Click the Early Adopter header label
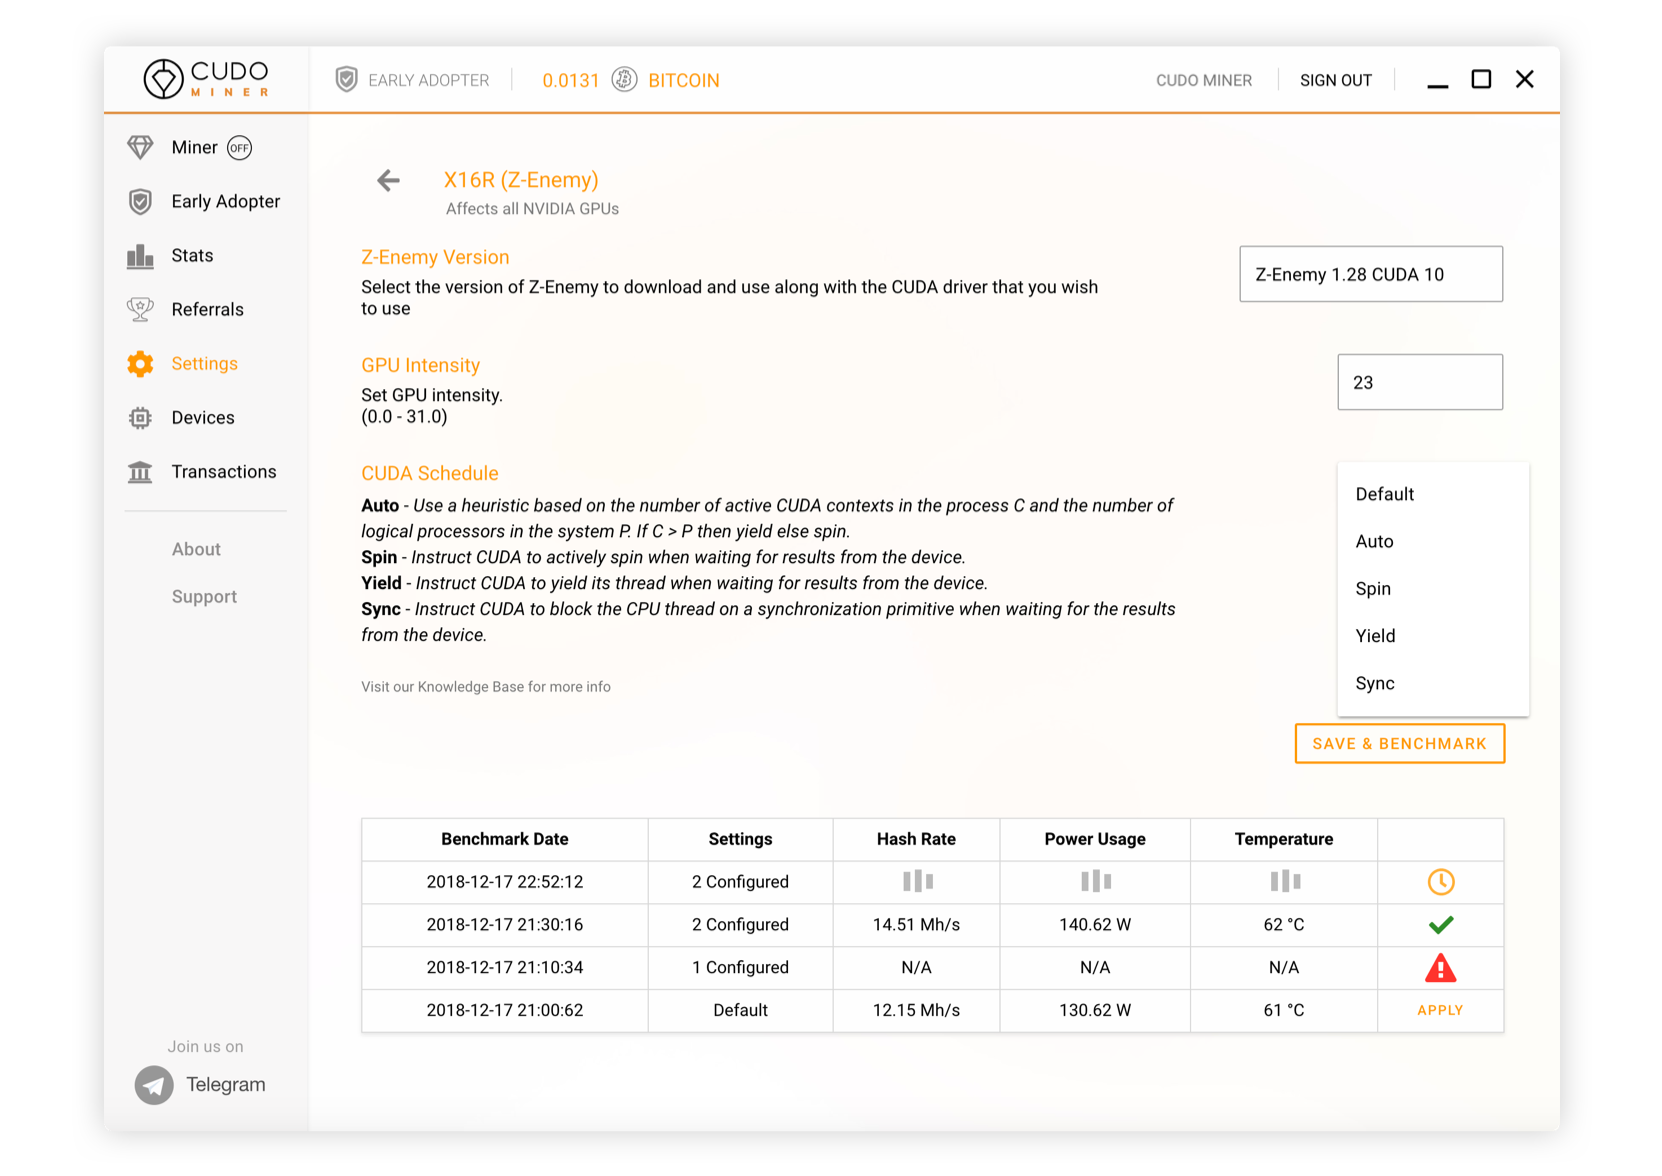Image resolution: width=1662 pixels, height=1176 pixels. pyautogui.click(x=428, y=80)
